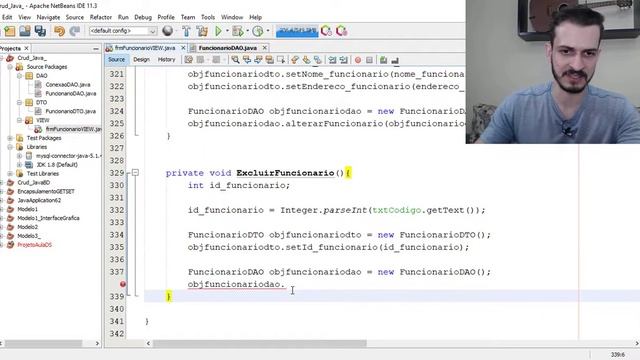
Task: Open the Debug menu
Action: pos(143,17)
